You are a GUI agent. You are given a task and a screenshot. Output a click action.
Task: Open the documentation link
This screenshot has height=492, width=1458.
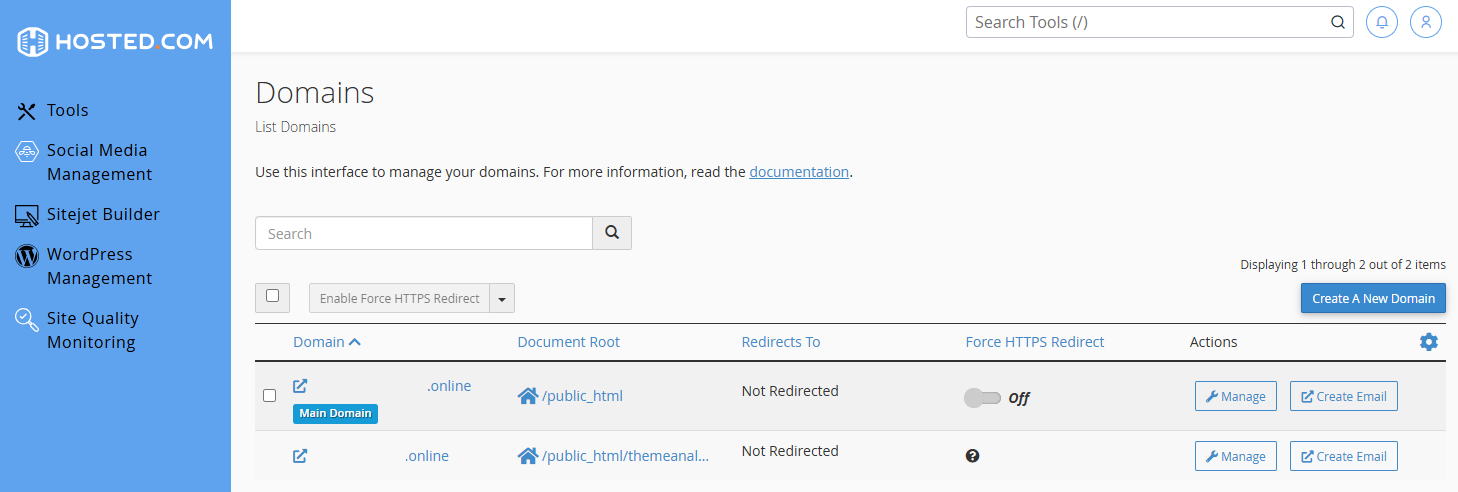[799, 172]
